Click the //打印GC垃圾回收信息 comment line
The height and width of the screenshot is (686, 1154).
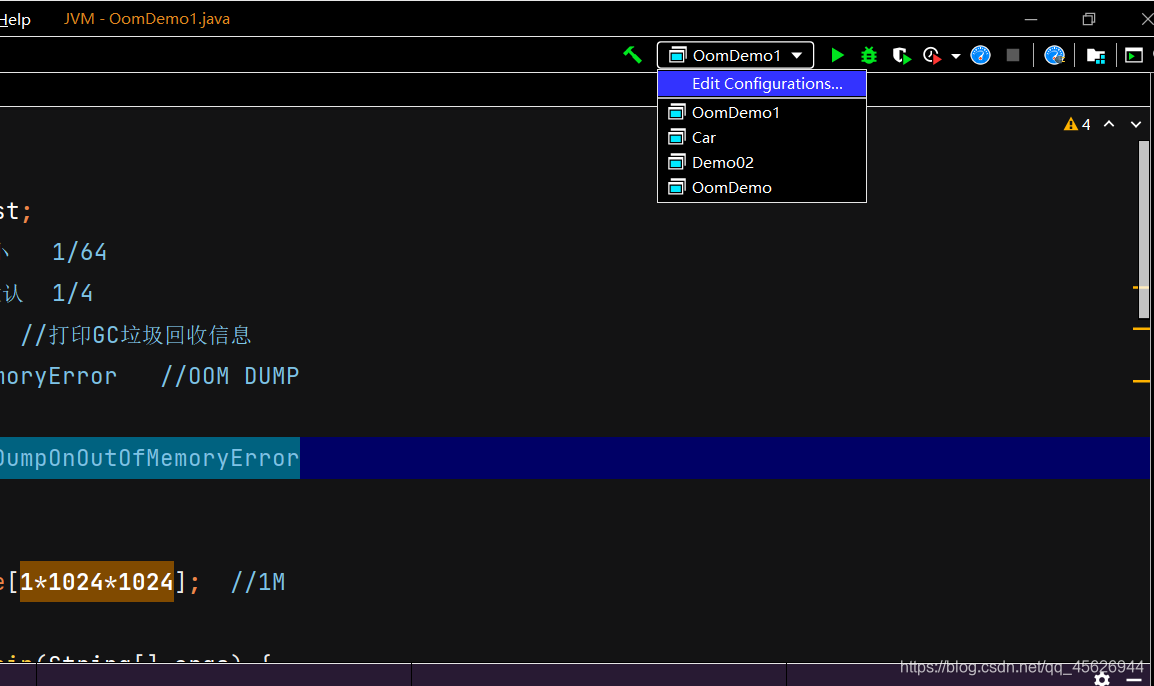point(136,335)
